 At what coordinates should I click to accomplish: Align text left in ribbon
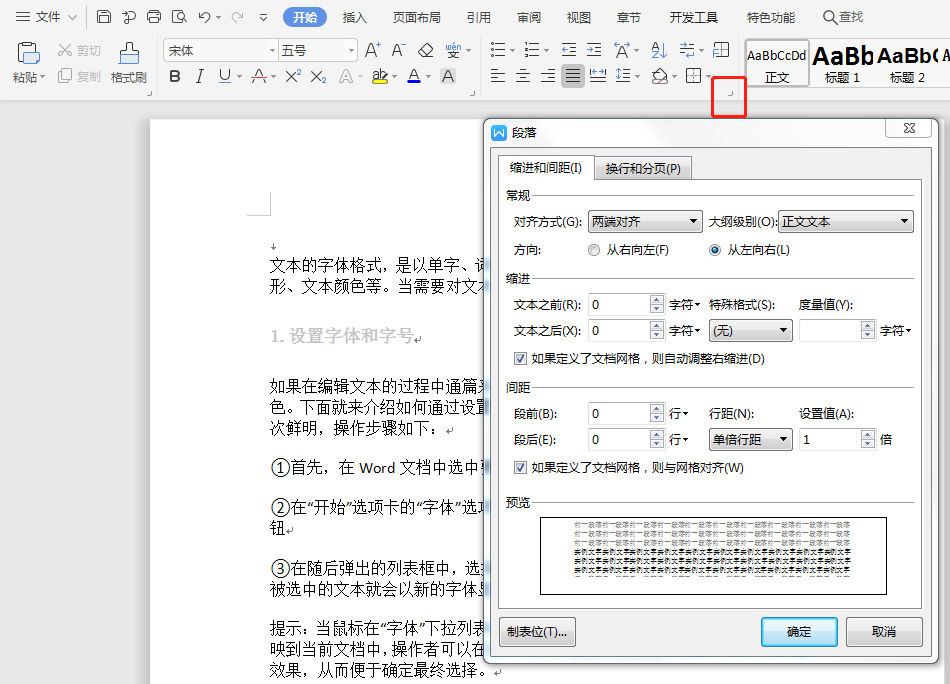click(x=497, y=76)
